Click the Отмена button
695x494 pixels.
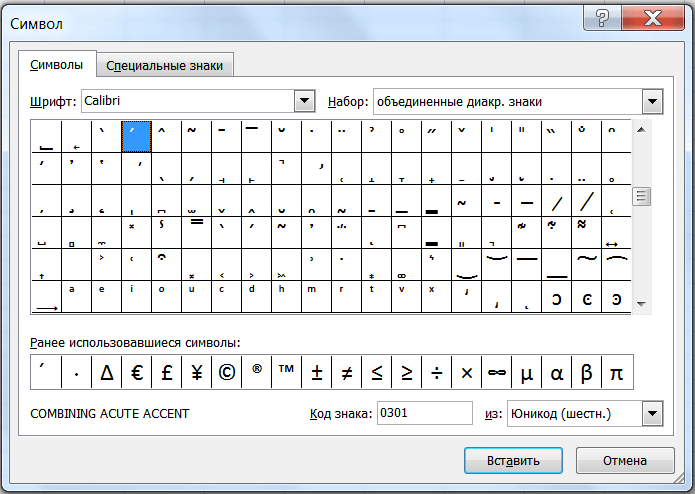click(x=625, y=461)
